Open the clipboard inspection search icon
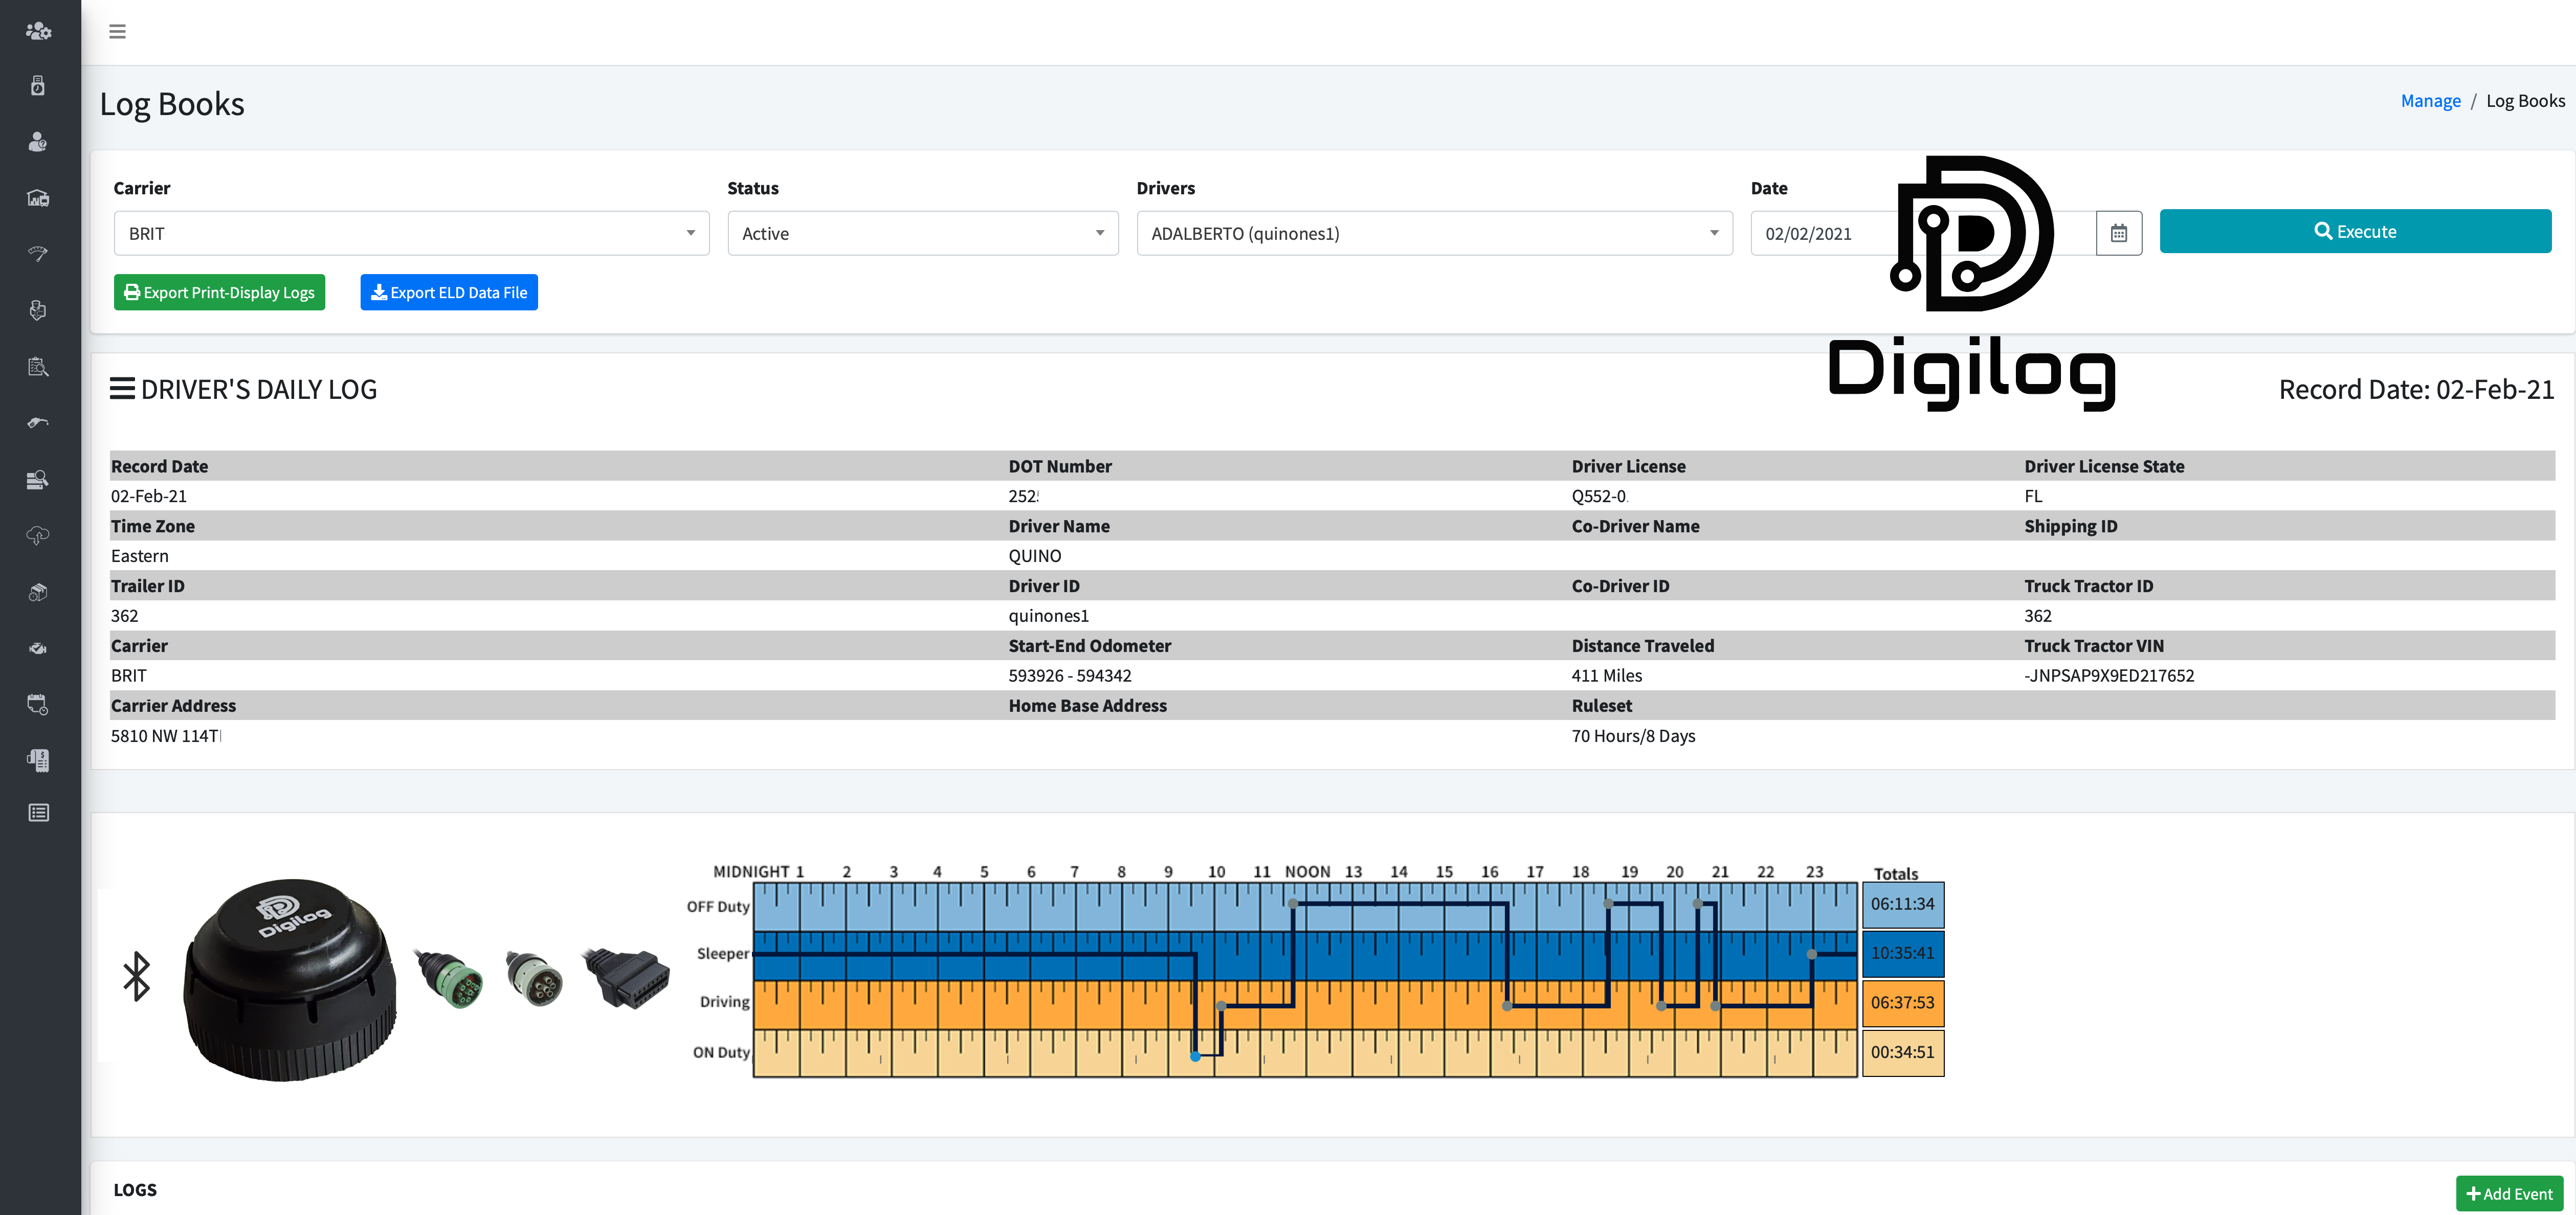This screenshot has height=1215, width=2576. 38,366
